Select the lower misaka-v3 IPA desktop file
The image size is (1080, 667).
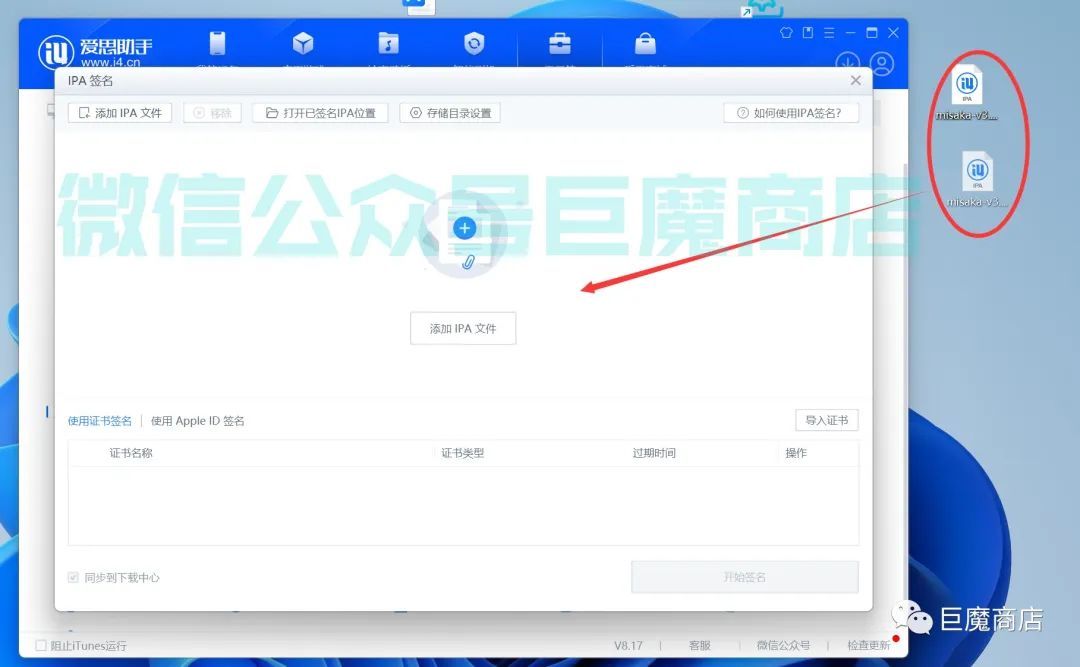(x=977, y=180)
